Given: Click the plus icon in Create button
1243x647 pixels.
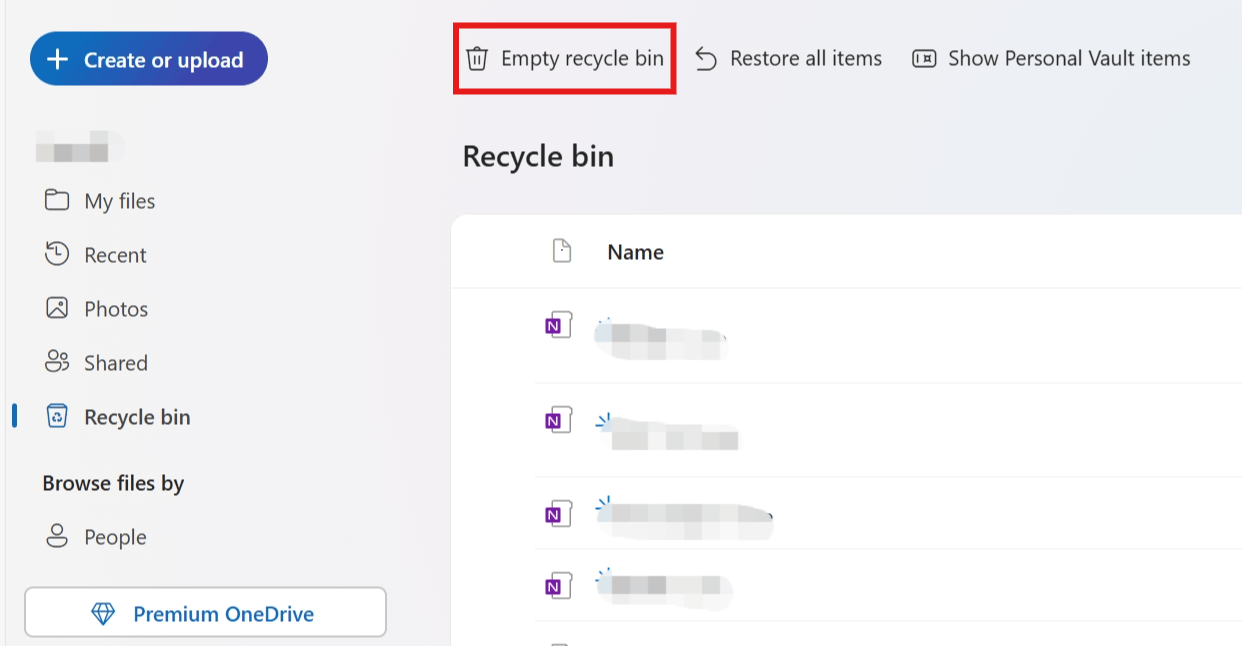Looking at the screenshot, I should point(58,60).
